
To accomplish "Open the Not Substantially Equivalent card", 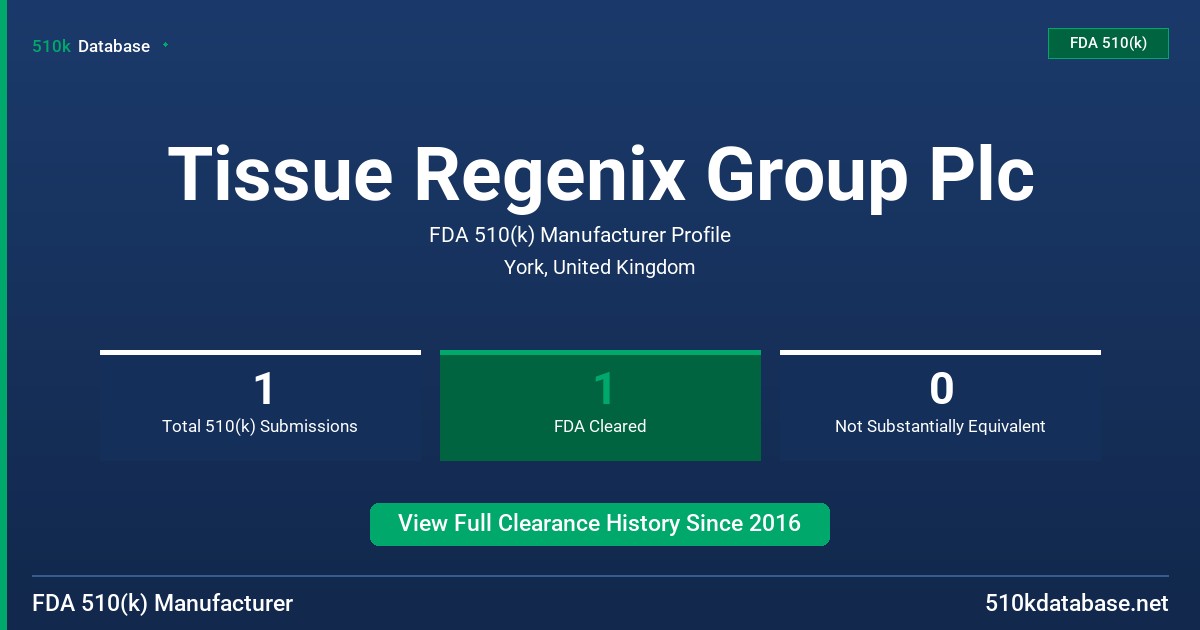I will pyautogui.click(x=940, y=406).
